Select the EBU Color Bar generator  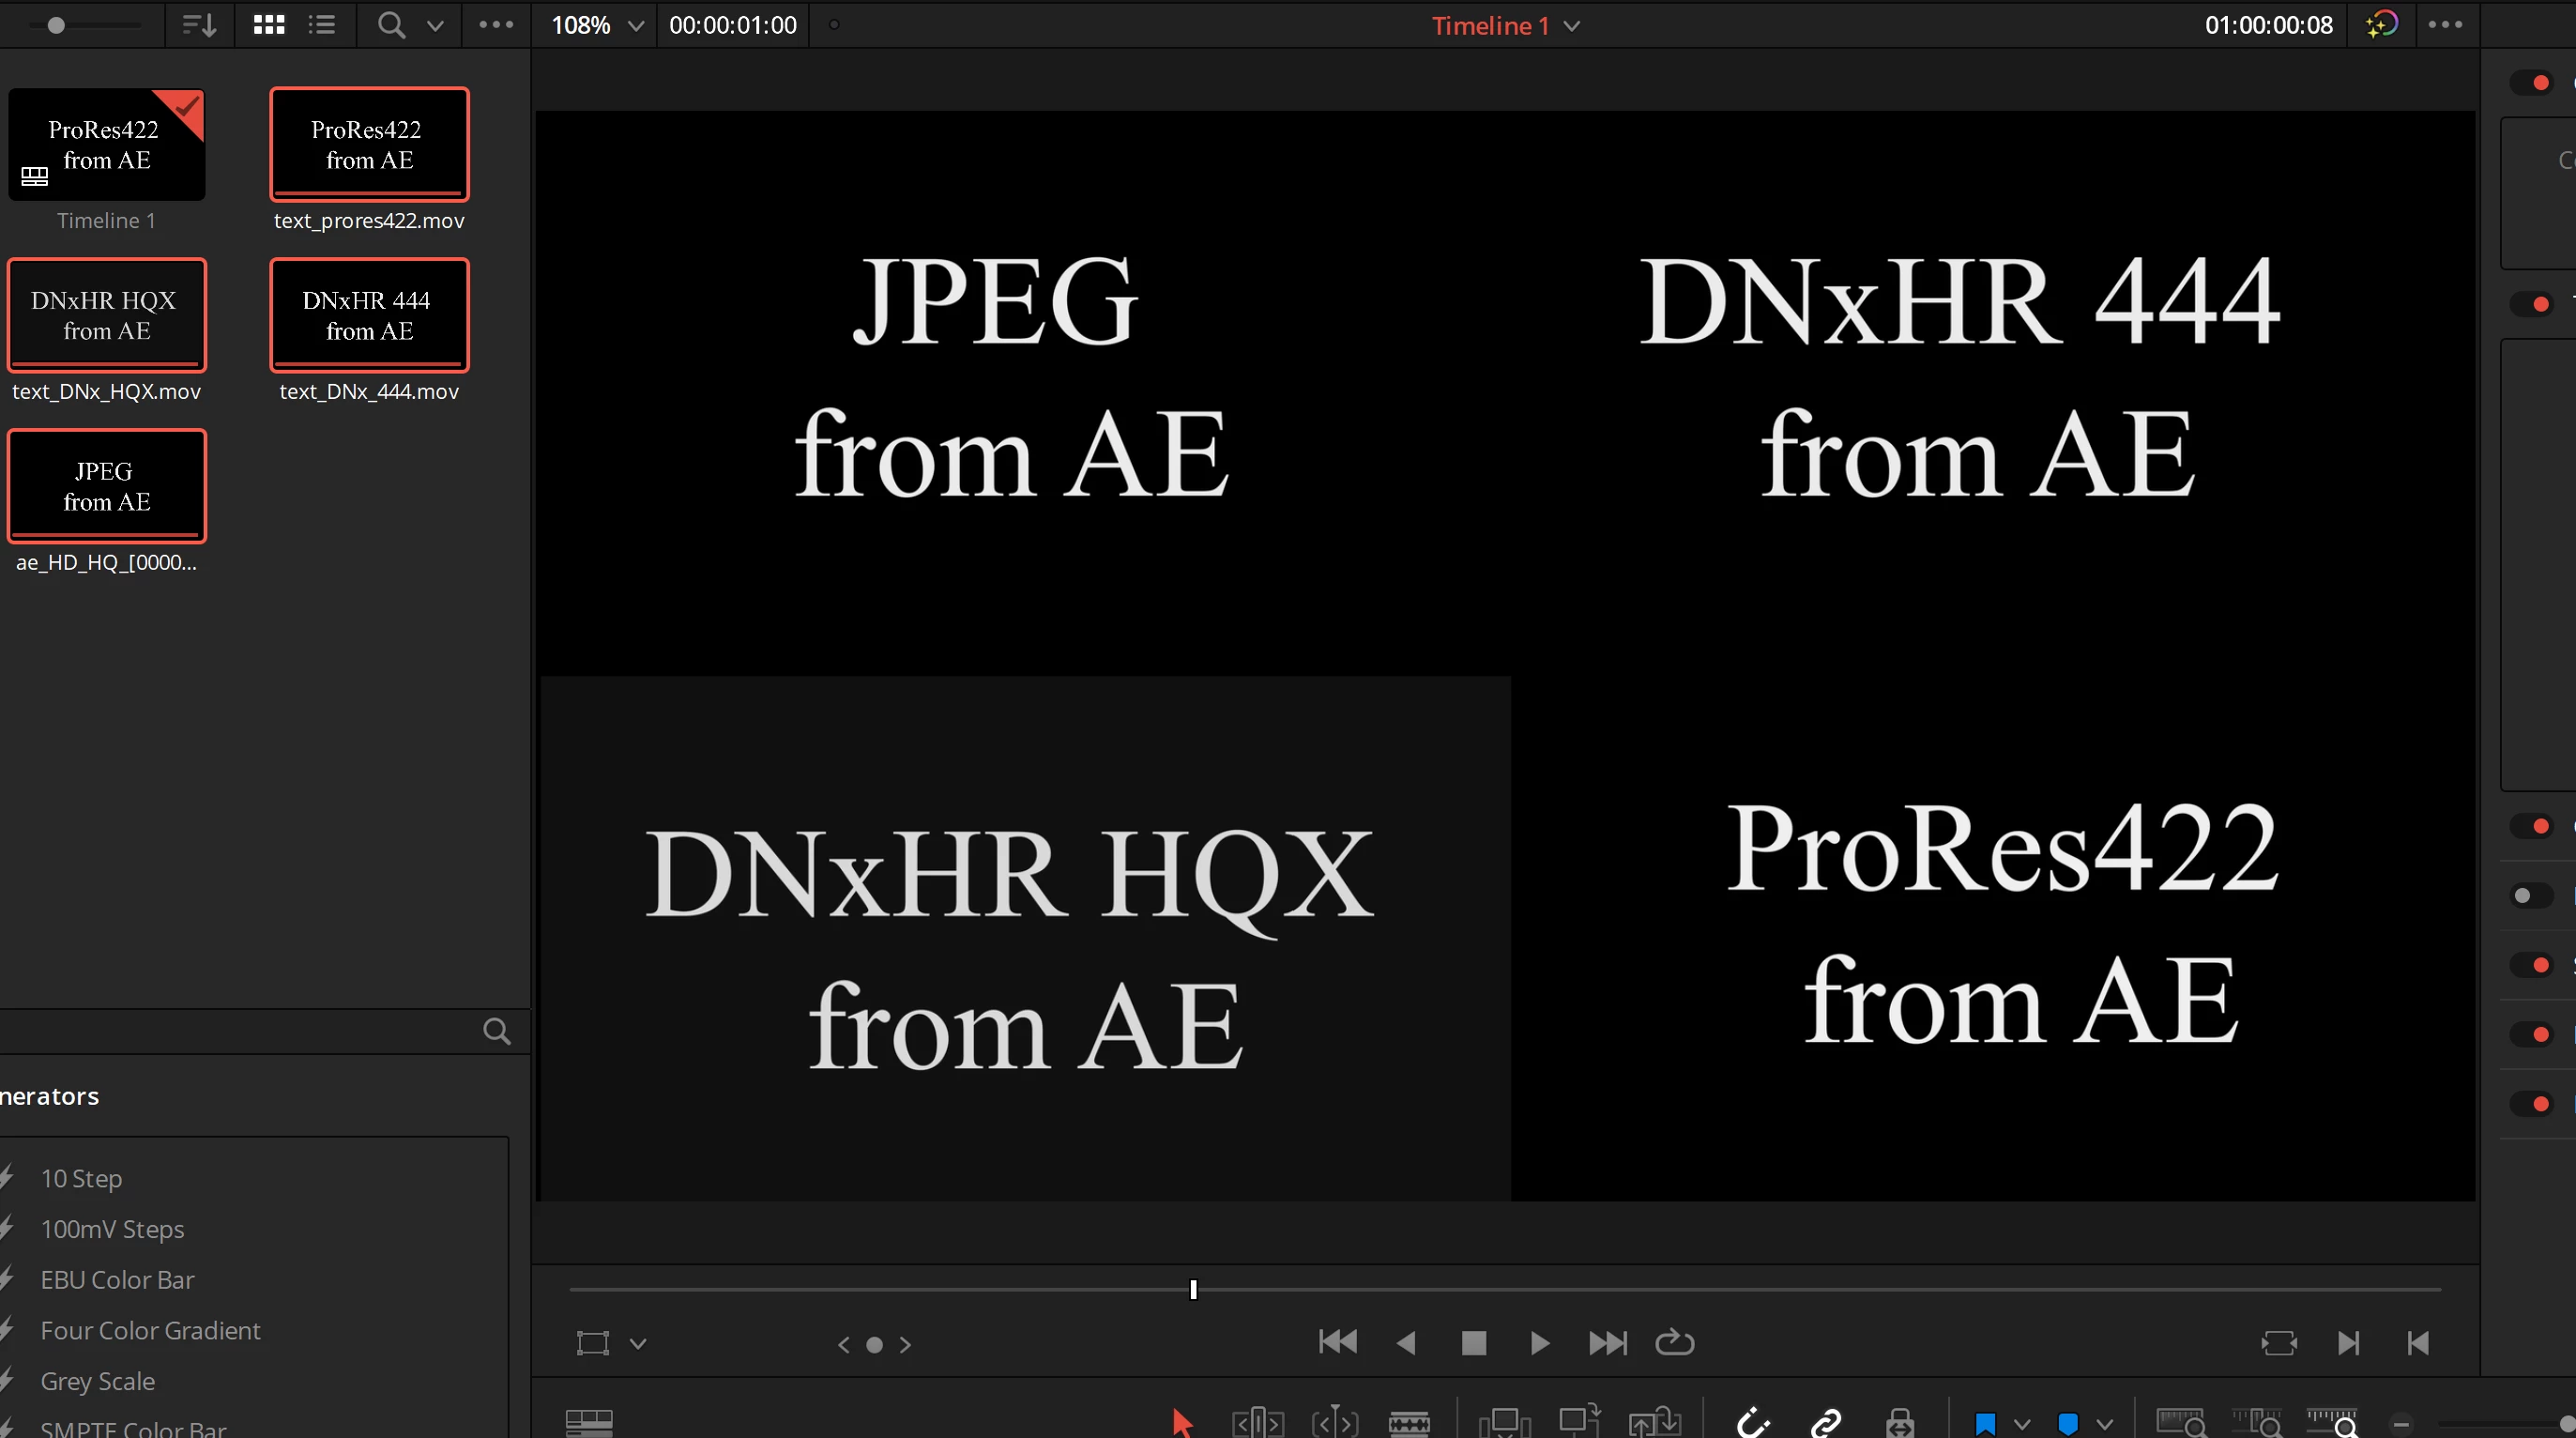[117, 1279]
